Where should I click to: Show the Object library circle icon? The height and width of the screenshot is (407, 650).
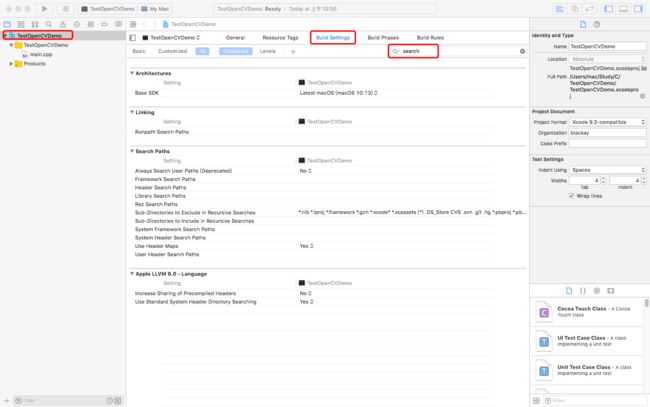597,291
